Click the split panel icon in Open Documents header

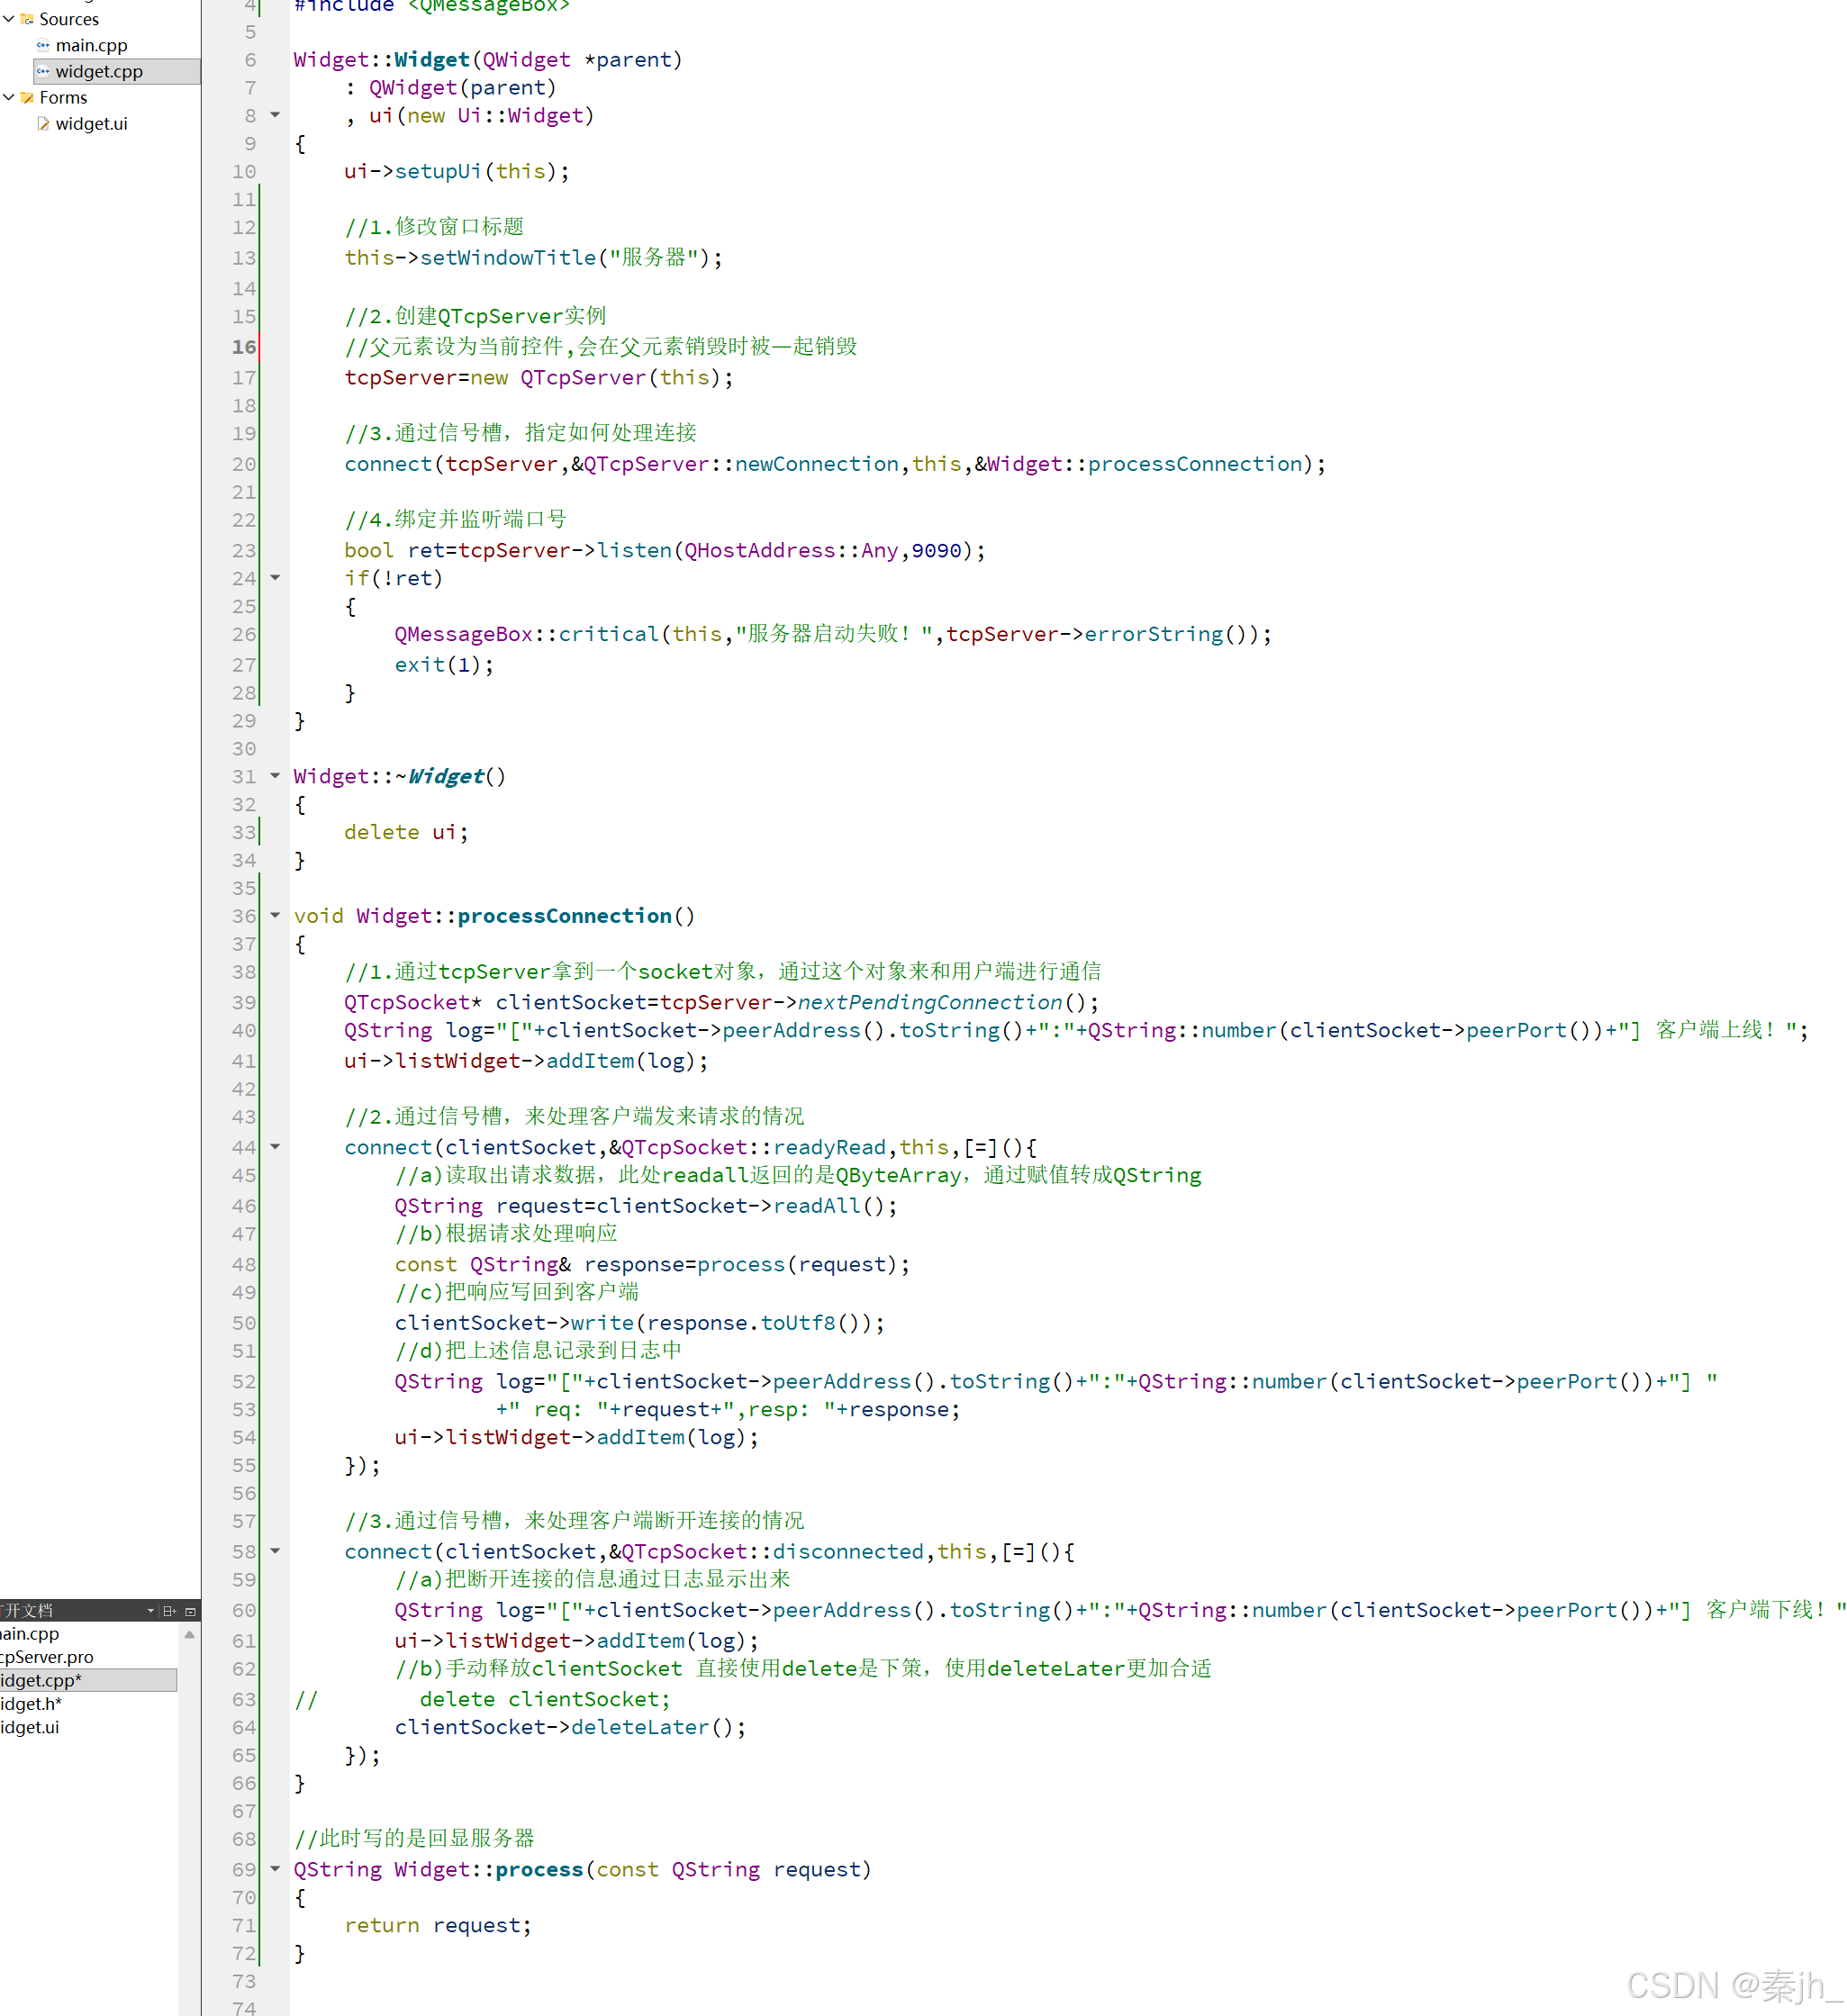(x=169, y=1611)
